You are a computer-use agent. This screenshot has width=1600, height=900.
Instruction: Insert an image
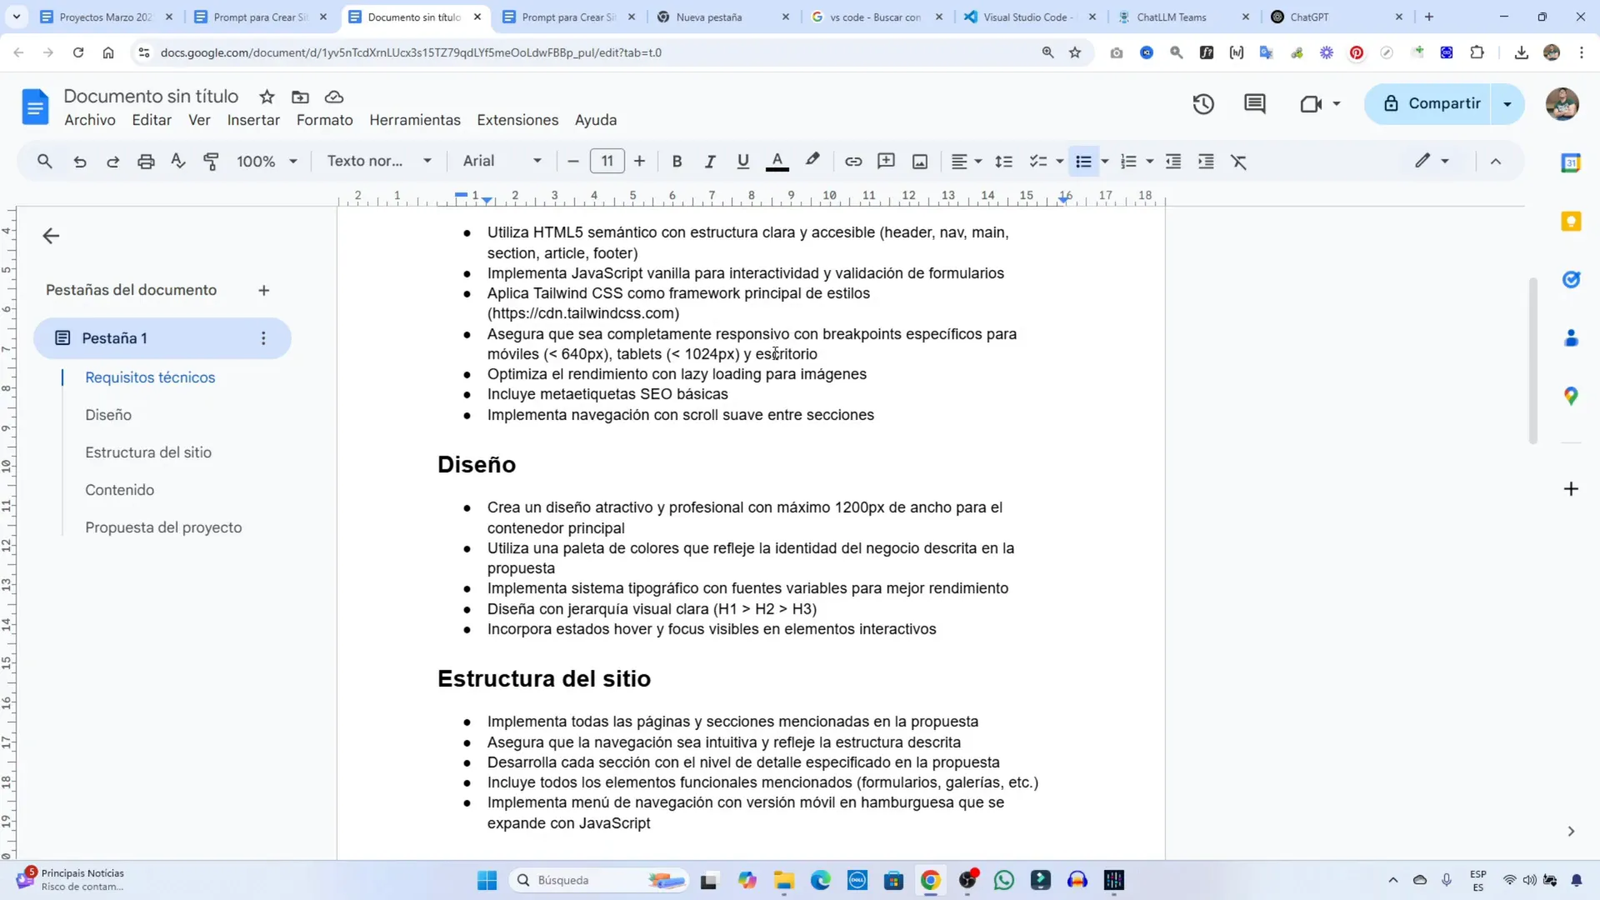point(918,161)
